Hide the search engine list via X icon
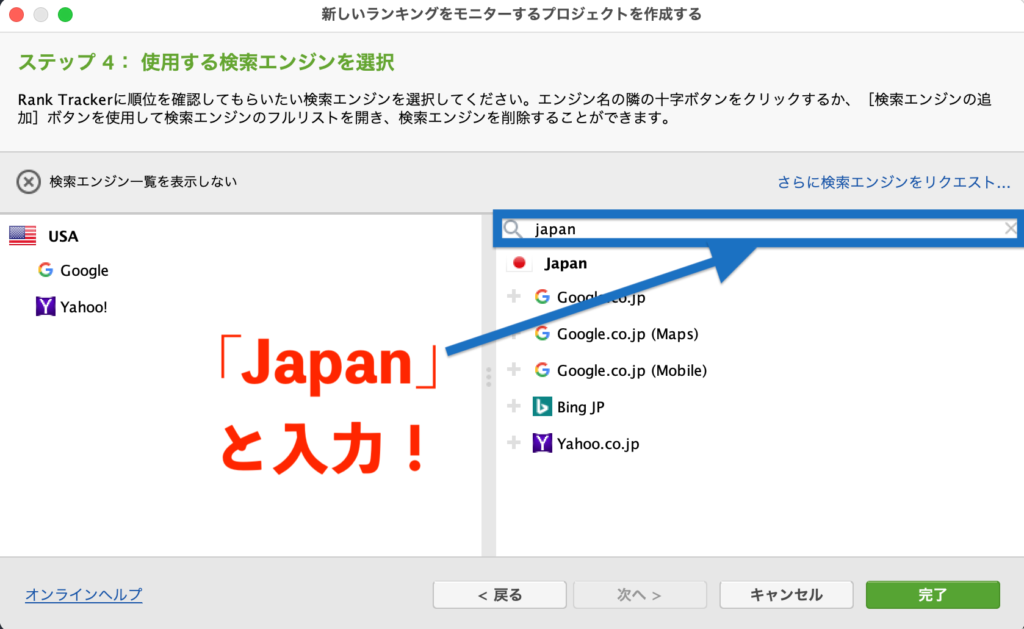Viewport: 1024px width, 629px height. coord(28,182)
